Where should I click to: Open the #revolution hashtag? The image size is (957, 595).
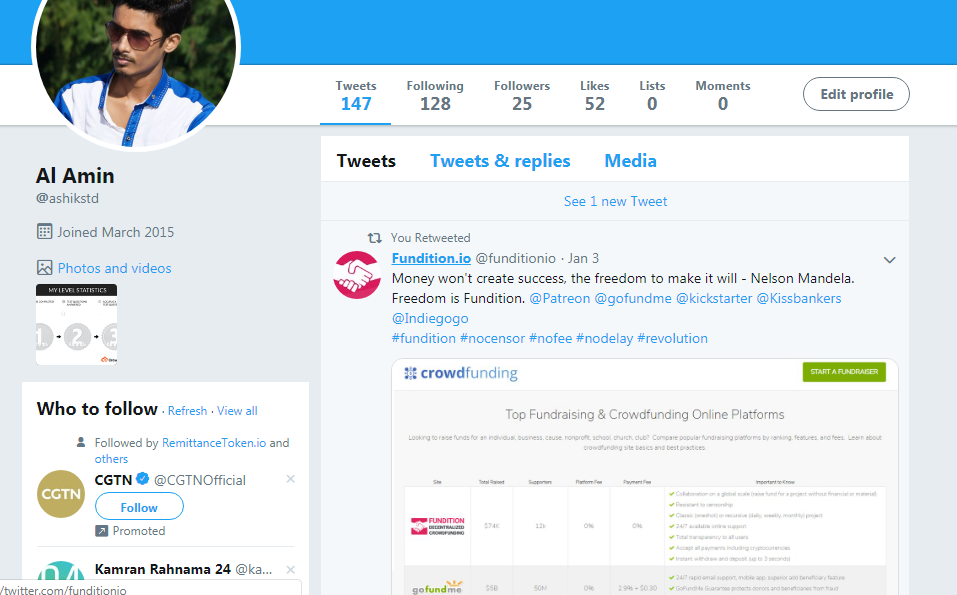(672, 339)
